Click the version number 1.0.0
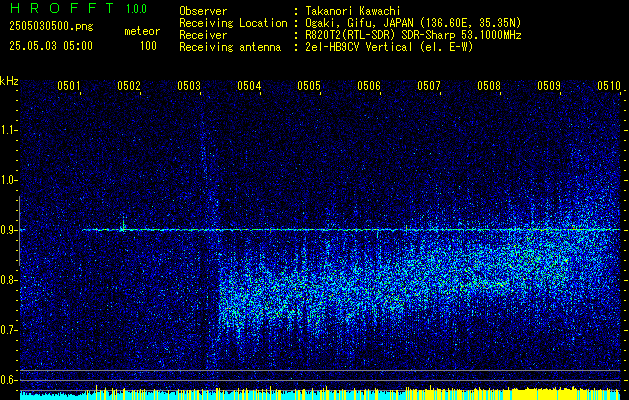This screenshot has width=629, height=400. coord(136,8)
